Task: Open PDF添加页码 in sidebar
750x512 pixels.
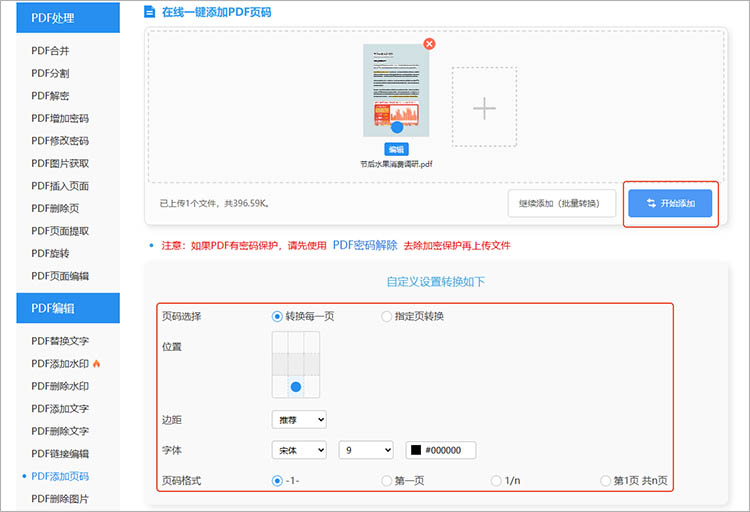Action: tap(60, 476)
